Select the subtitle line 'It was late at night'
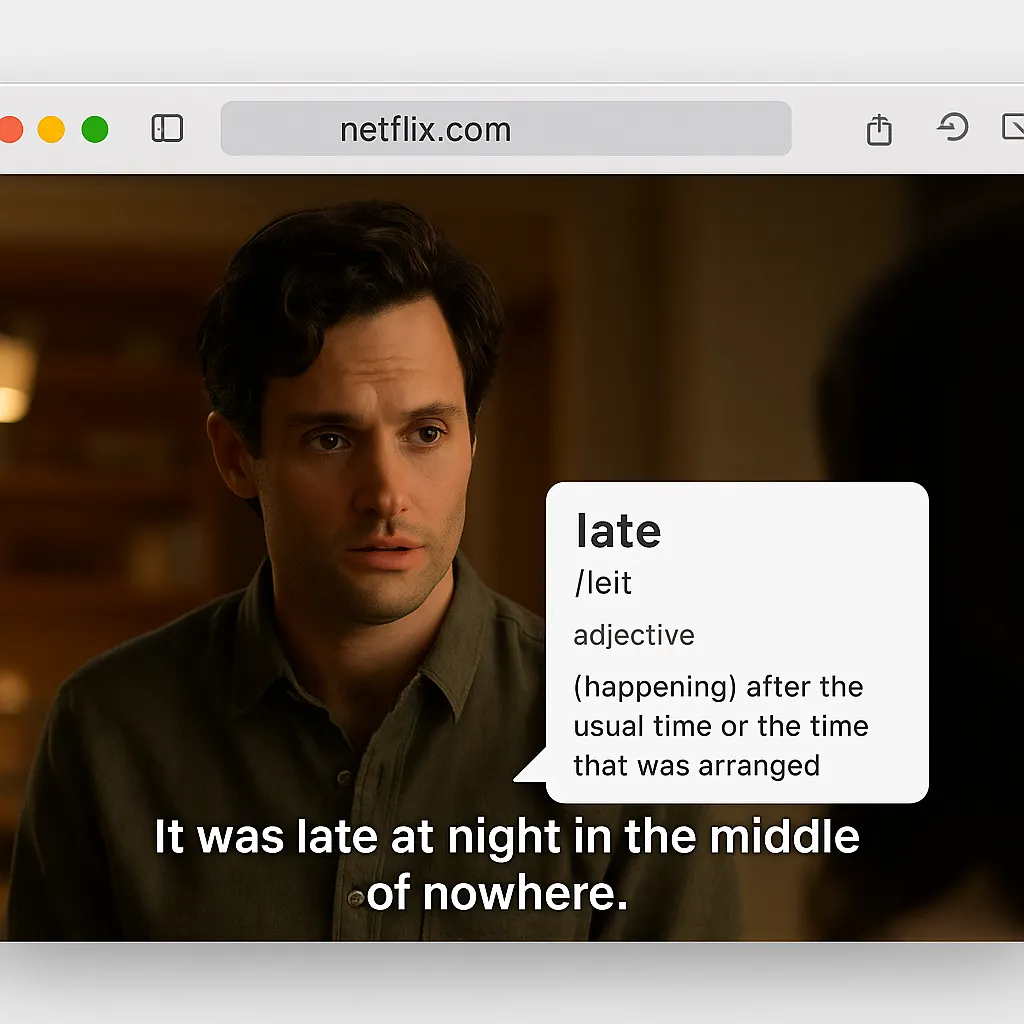Image resolution: width=1024 pixels, height=1024 pixels. point(508,836)
